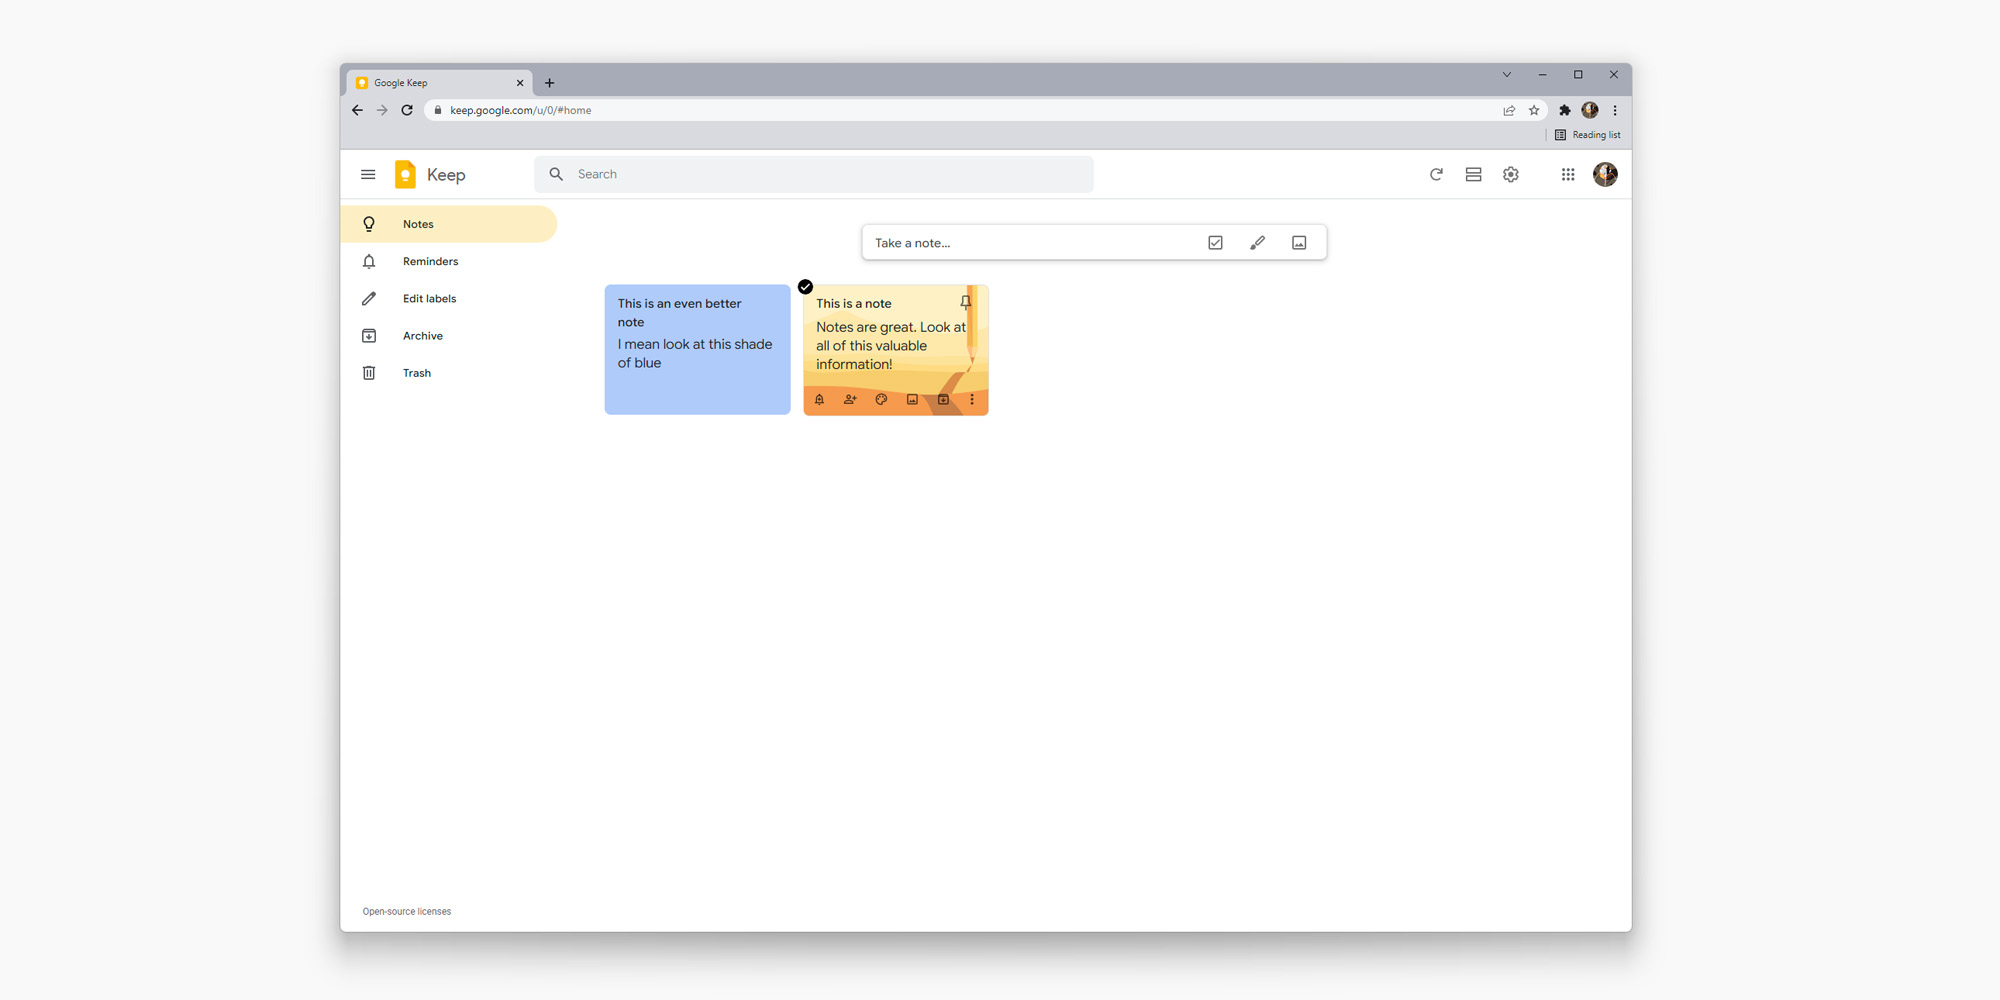The image size is (2000, 1000).
Task: Switch Keep to list view layout
Action: (1473, 173)
